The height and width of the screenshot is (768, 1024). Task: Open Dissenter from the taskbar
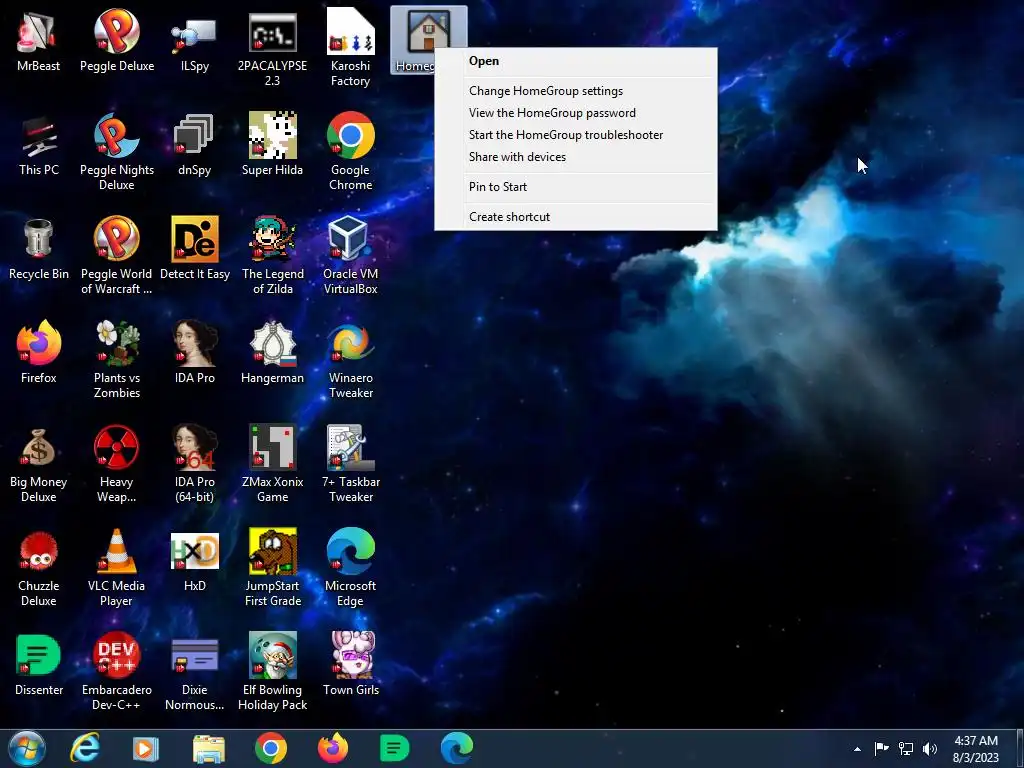[394, 748]
